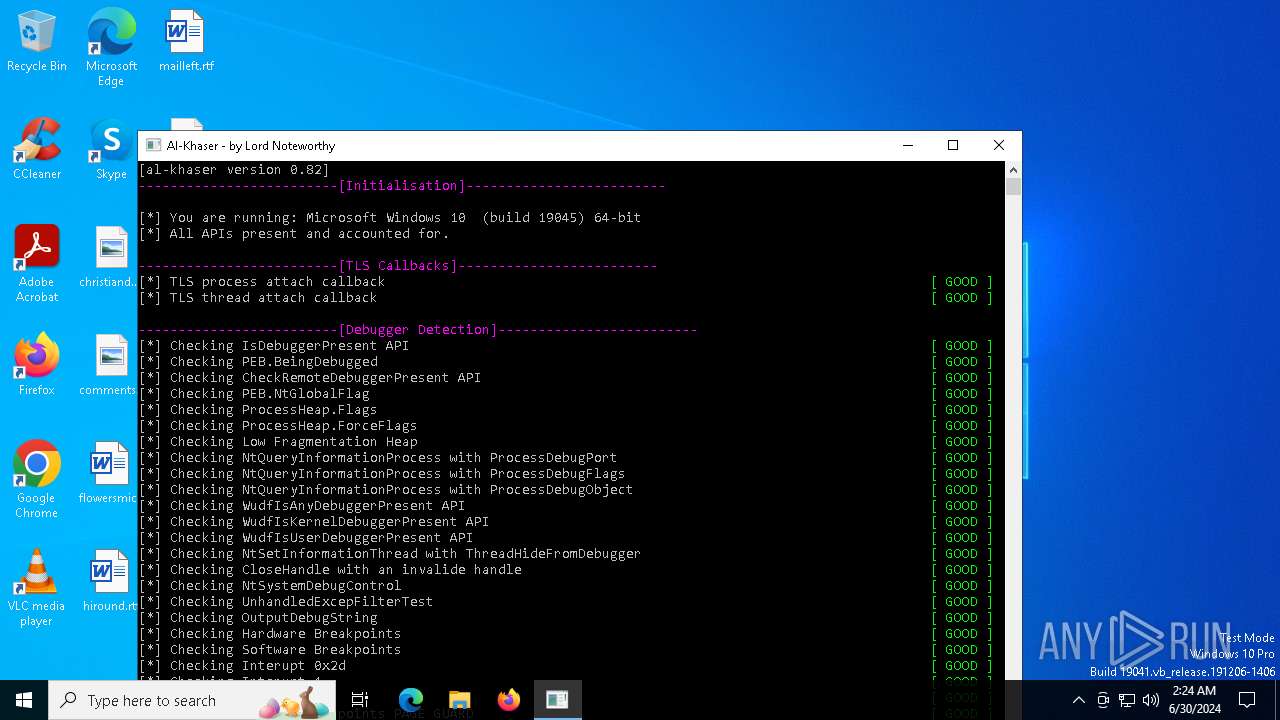This screenshot has height=720, width=1280.
Task: Open Skype desktop shortcut
Action: [x=111, y=150]
